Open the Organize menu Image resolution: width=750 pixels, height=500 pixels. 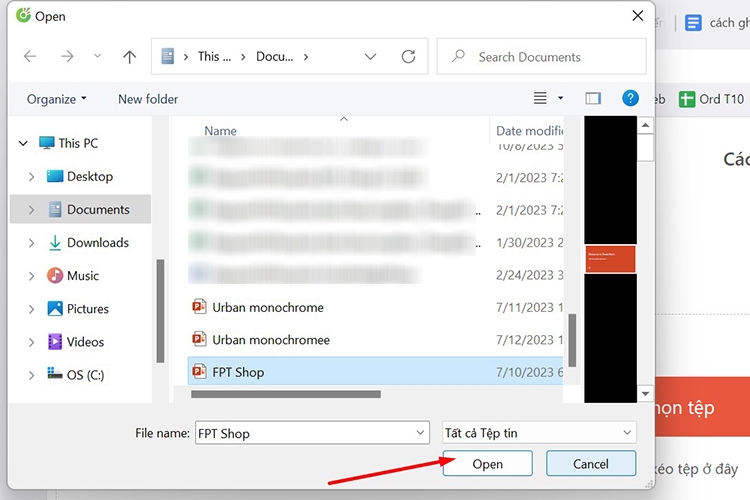56,99
